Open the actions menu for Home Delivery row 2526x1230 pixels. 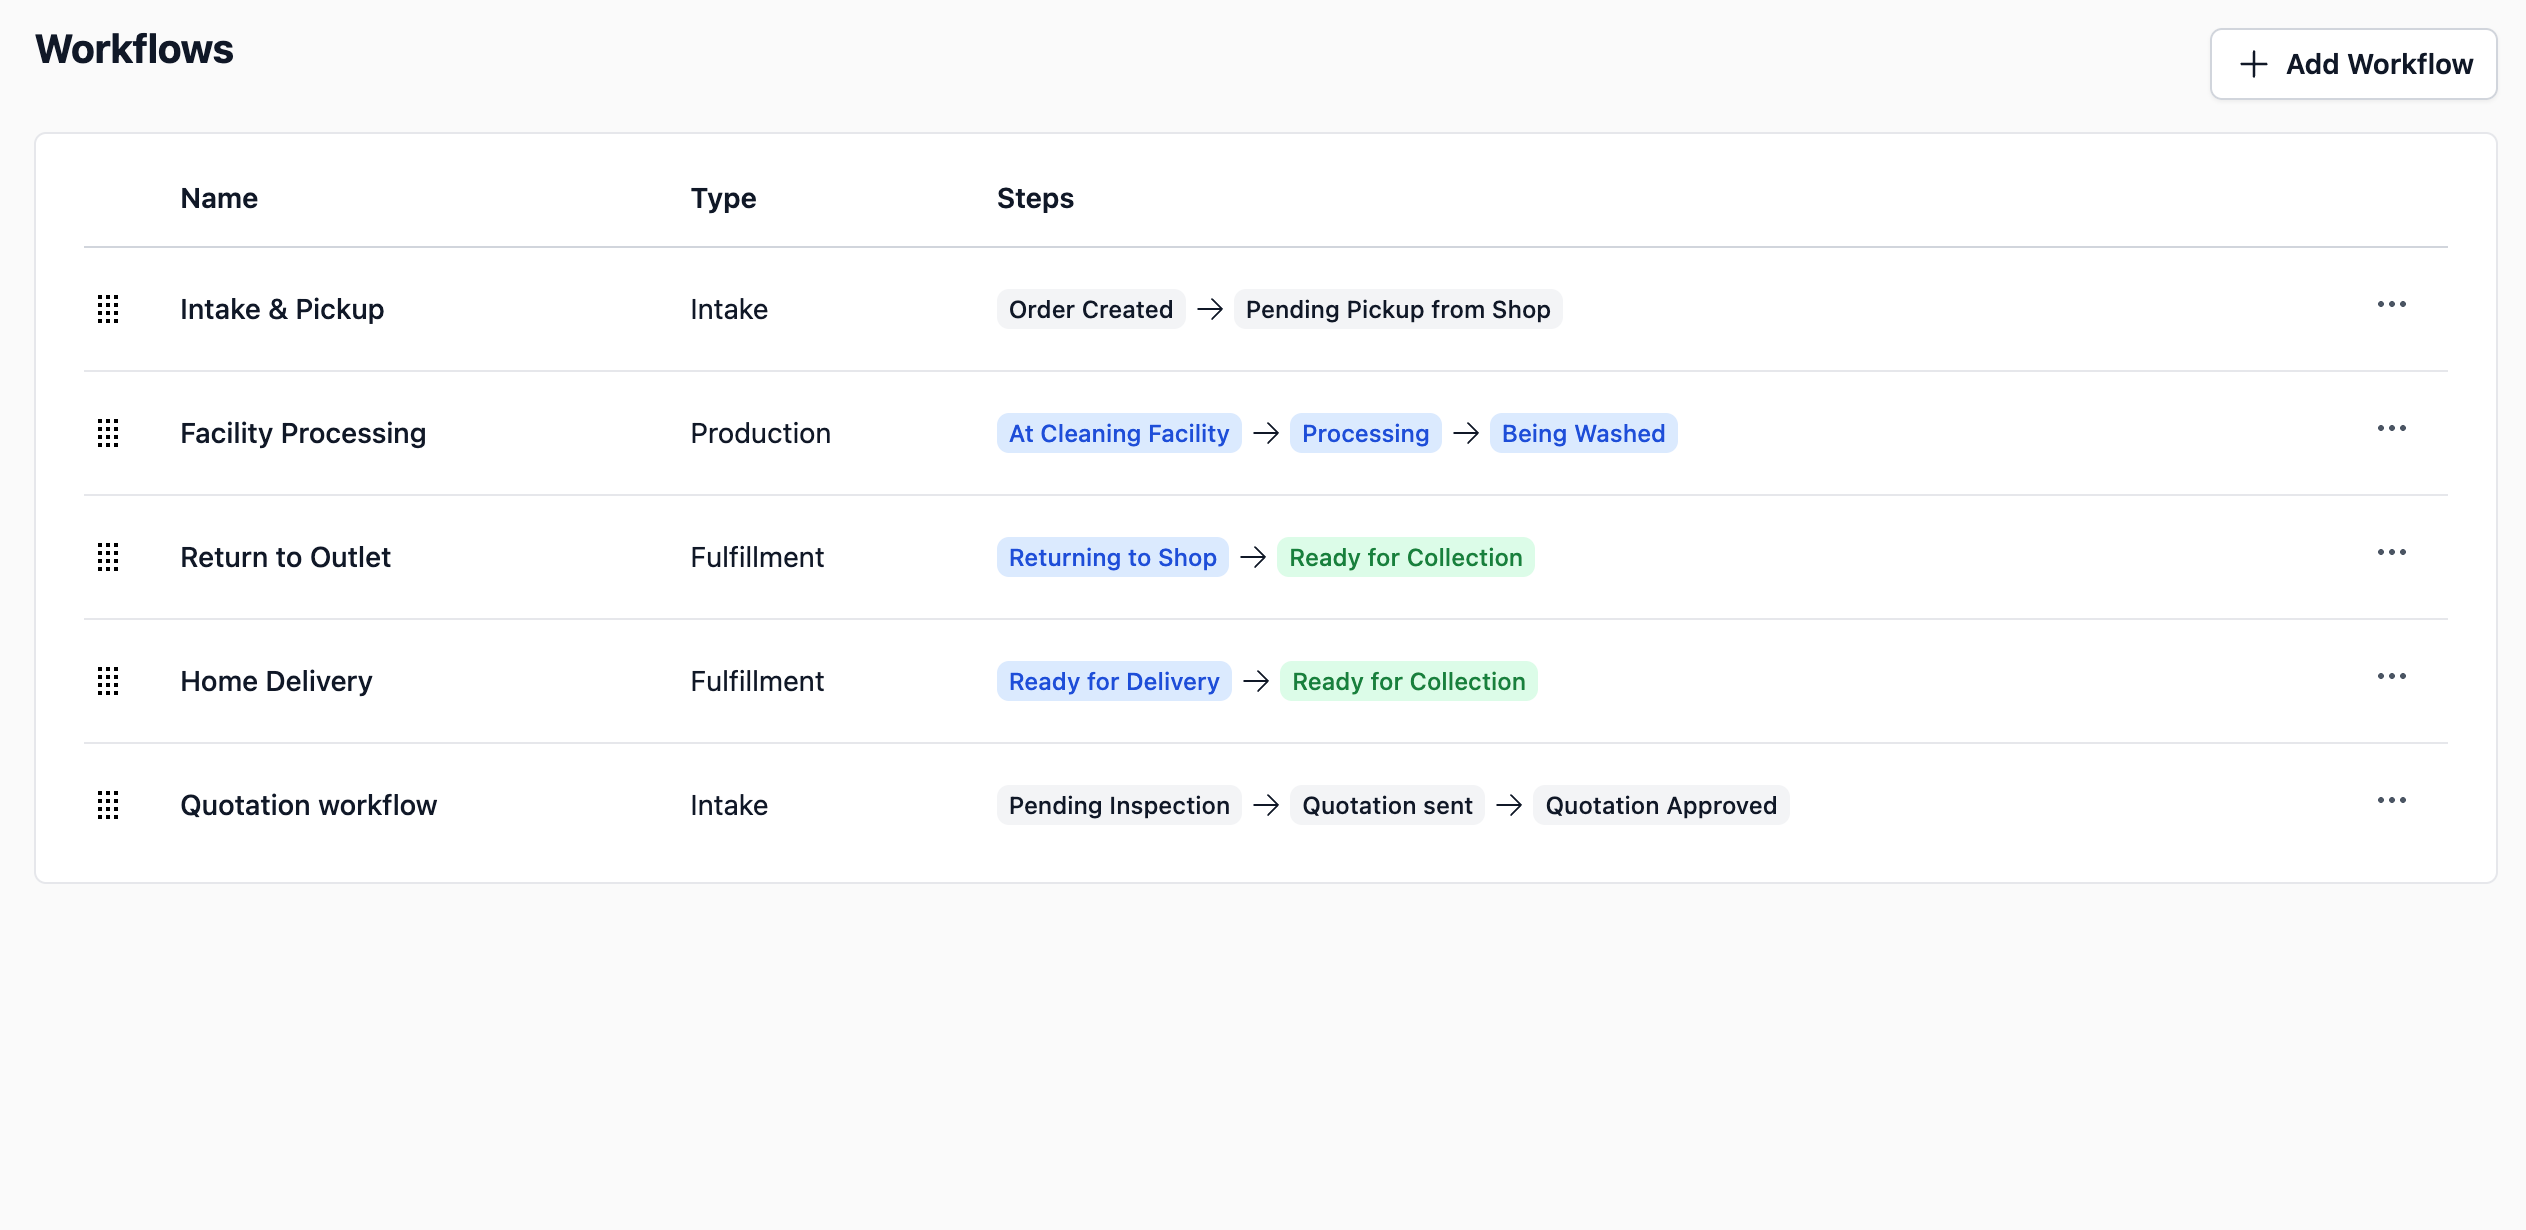pyautogui.click(x=2392, y=676)
